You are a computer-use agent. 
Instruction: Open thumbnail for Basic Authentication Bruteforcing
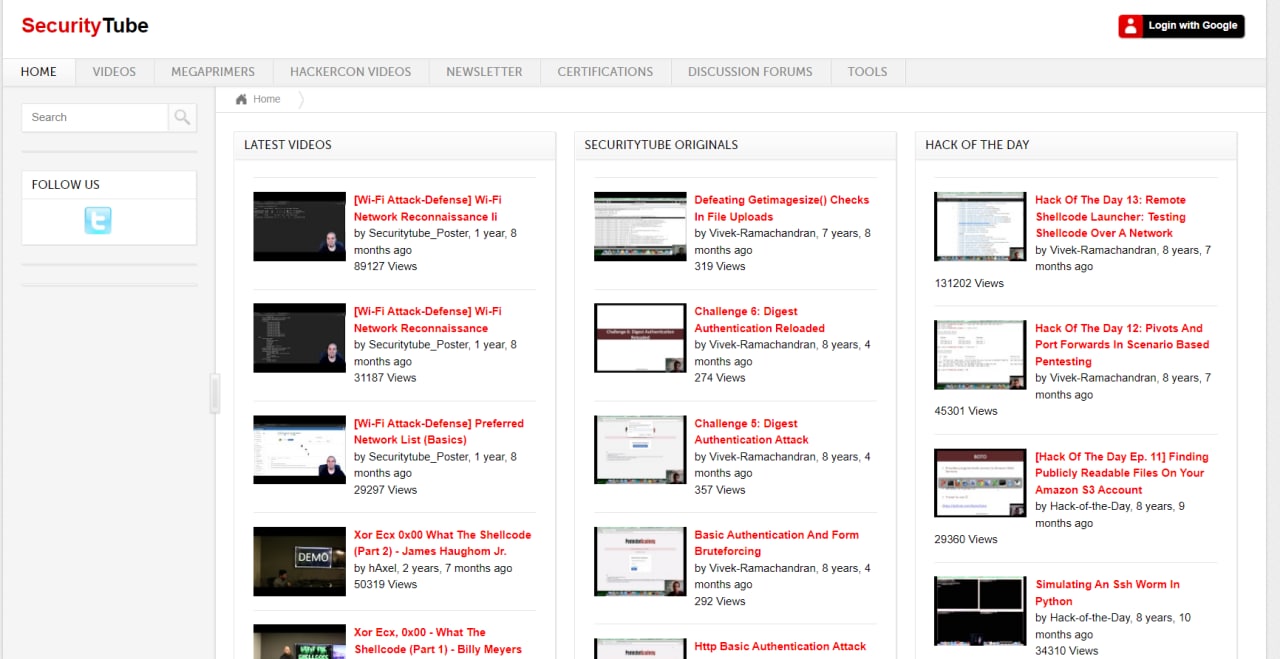point(640,562)
